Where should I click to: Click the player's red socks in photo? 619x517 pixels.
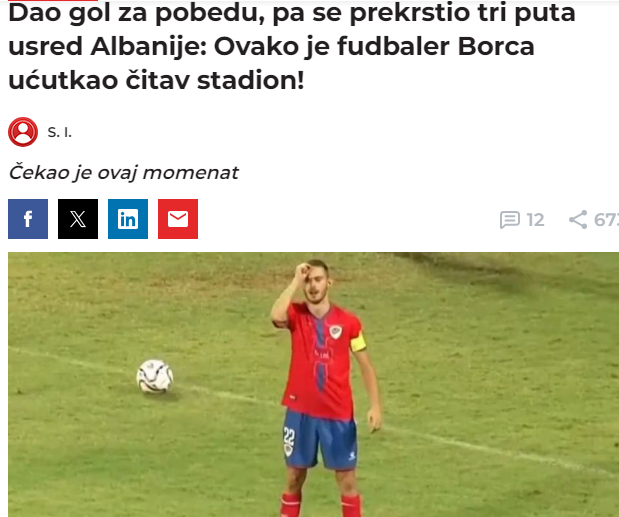pos(321,504)
